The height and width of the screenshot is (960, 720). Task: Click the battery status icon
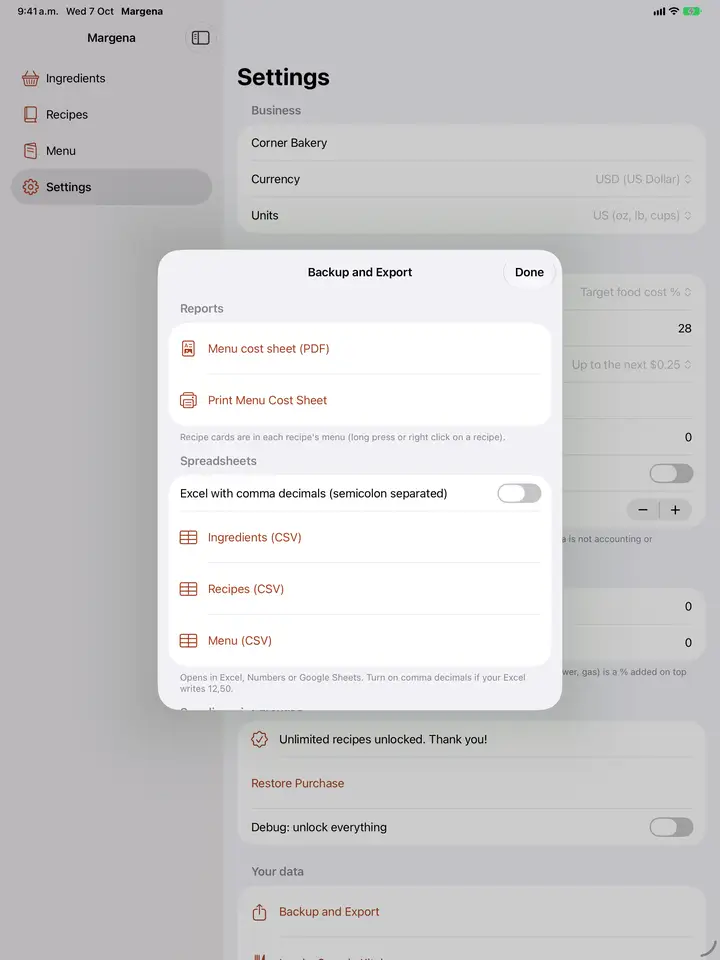pyautogui.click(x=692, y=11)
